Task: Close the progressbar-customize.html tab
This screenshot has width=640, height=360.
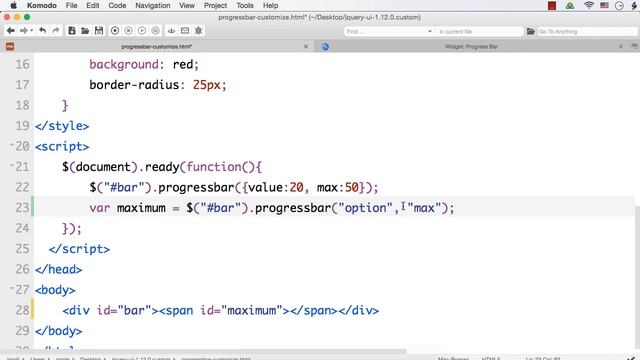Action: coord(306,47)
